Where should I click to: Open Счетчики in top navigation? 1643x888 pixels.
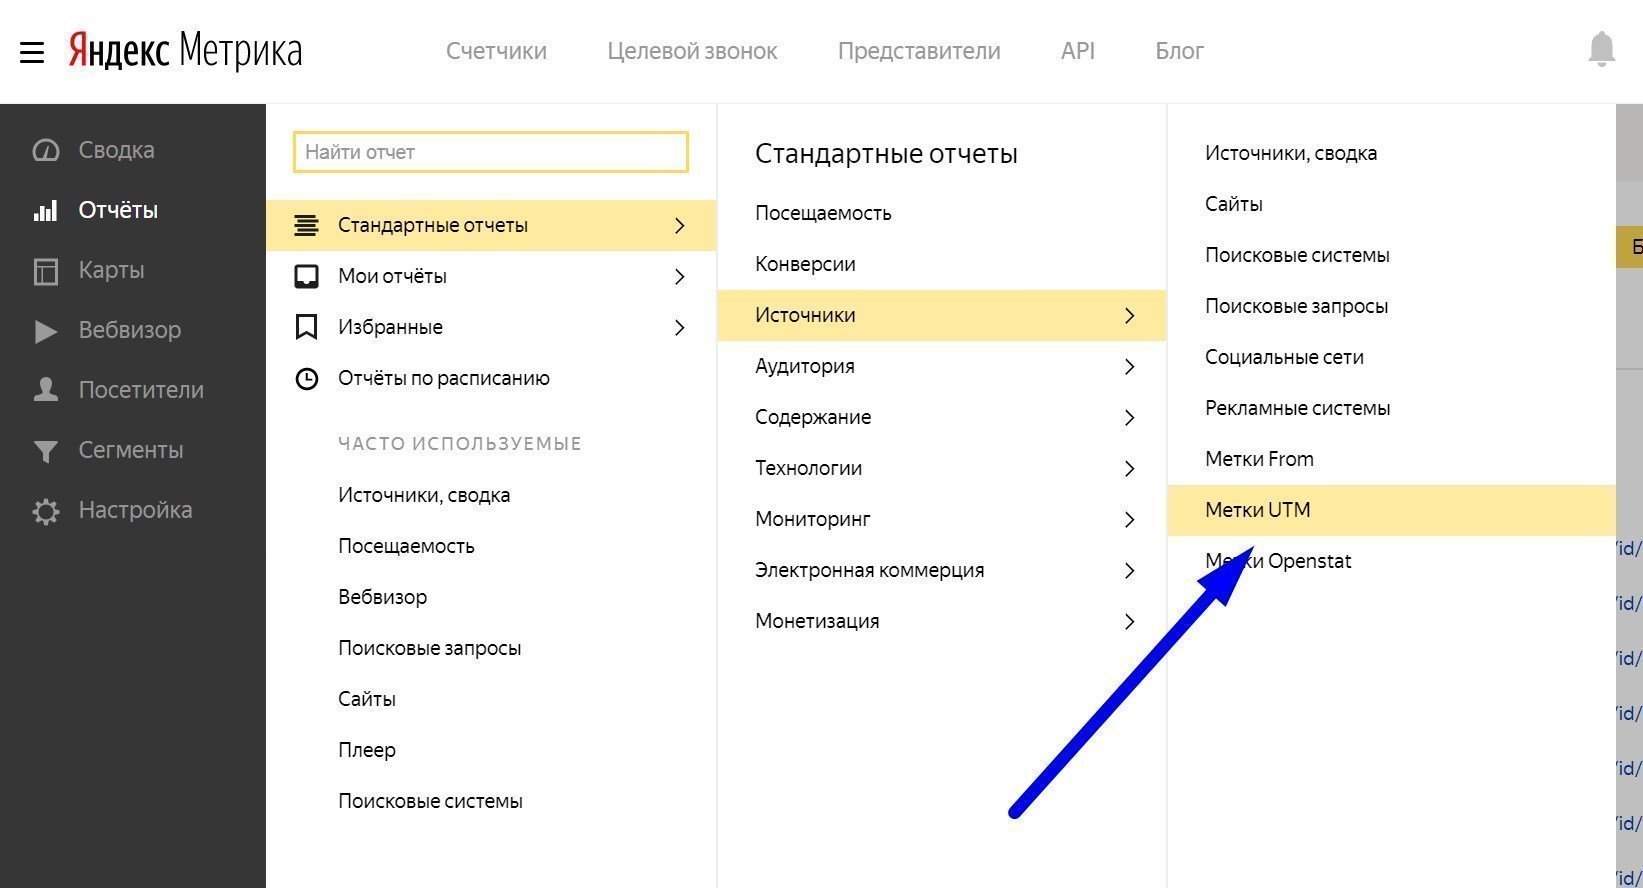tap(496, 51)
